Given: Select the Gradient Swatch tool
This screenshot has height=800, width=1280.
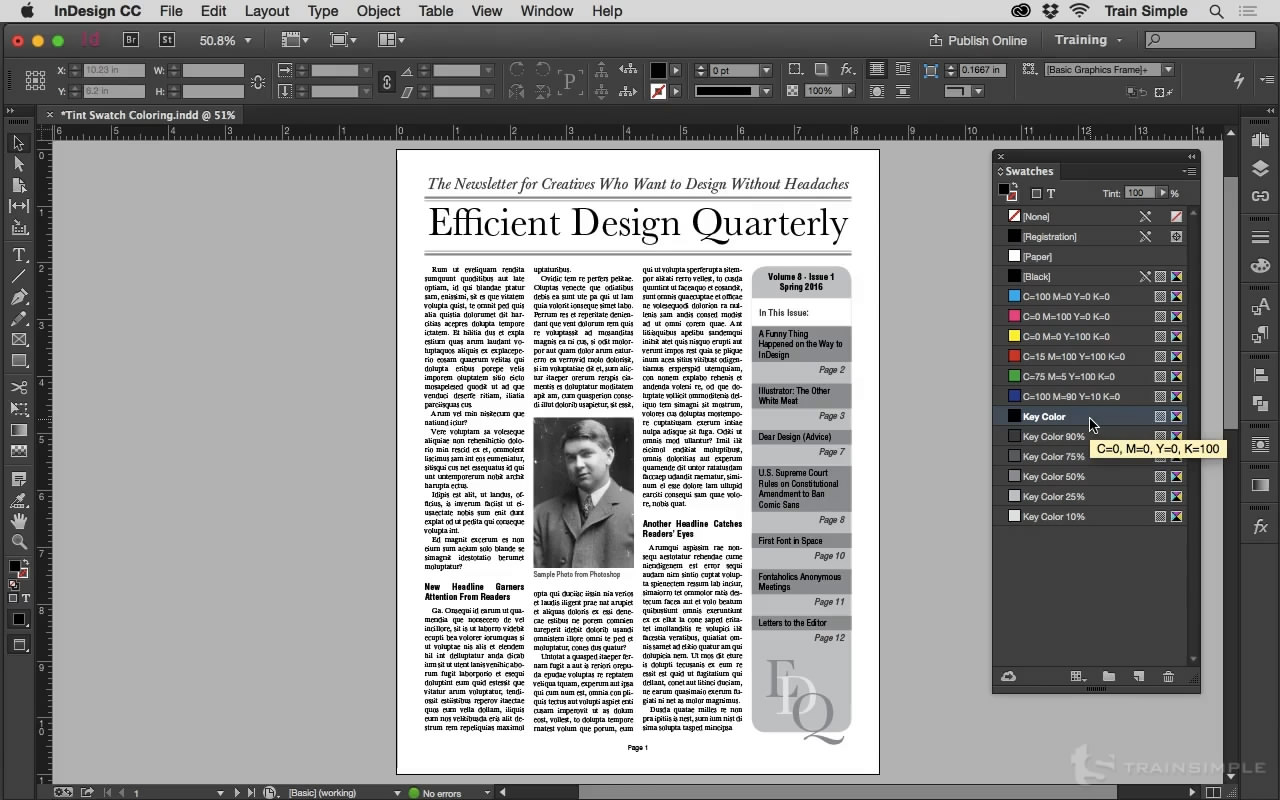Looking at the screenshot, I should point(18,430).
